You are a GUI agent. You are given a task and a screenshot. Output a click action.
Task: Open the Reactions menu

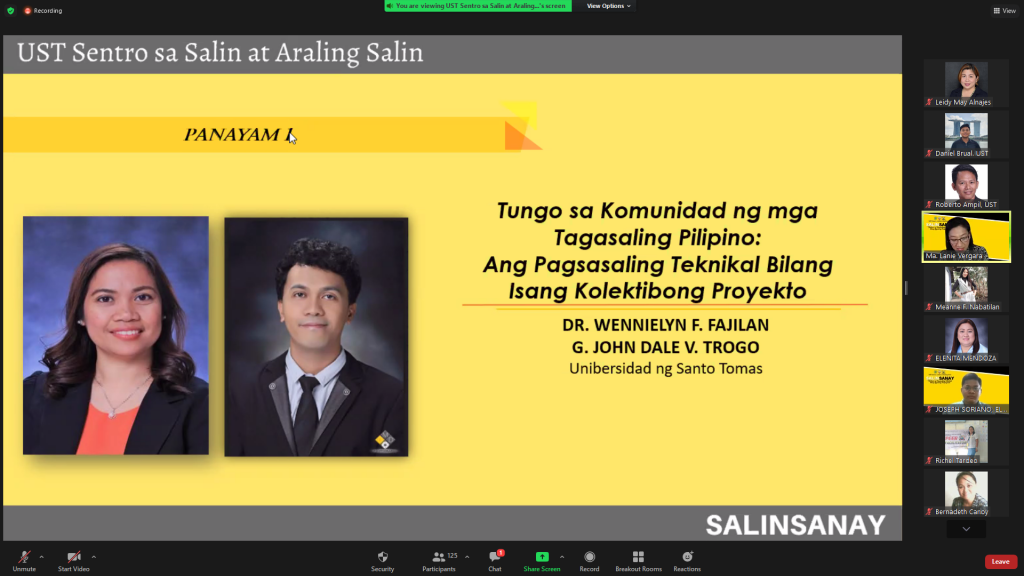click(x=687, y=560)
